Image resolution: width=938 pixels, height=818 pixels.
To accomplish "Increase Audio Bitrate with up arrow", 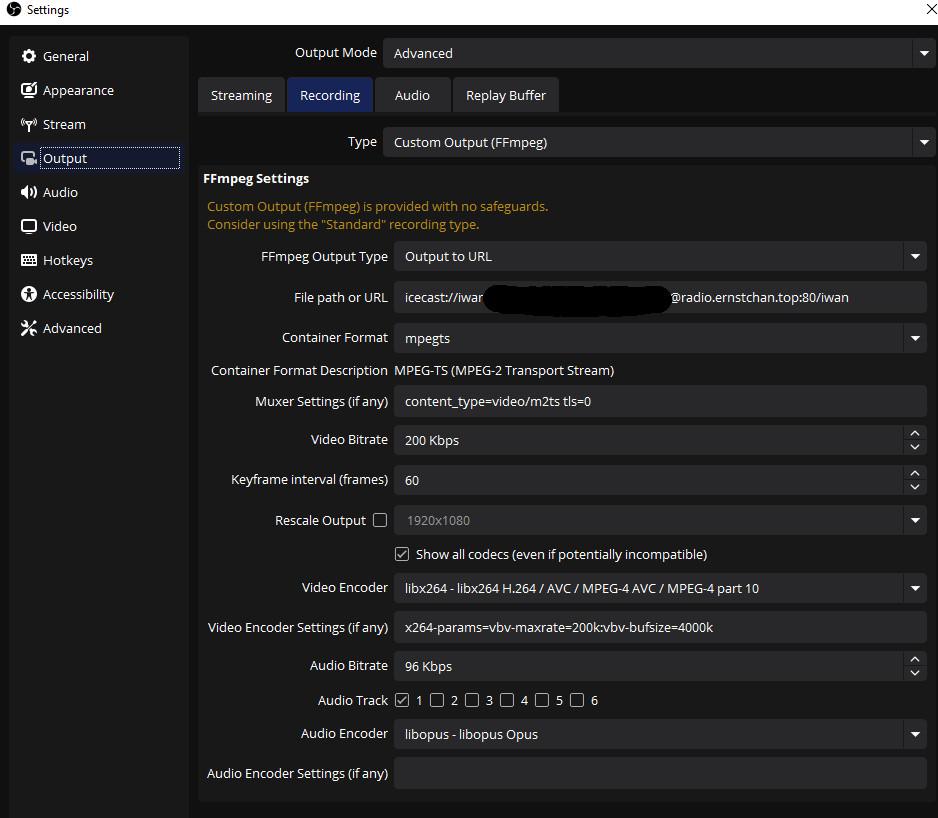I will tap(915, 659).
